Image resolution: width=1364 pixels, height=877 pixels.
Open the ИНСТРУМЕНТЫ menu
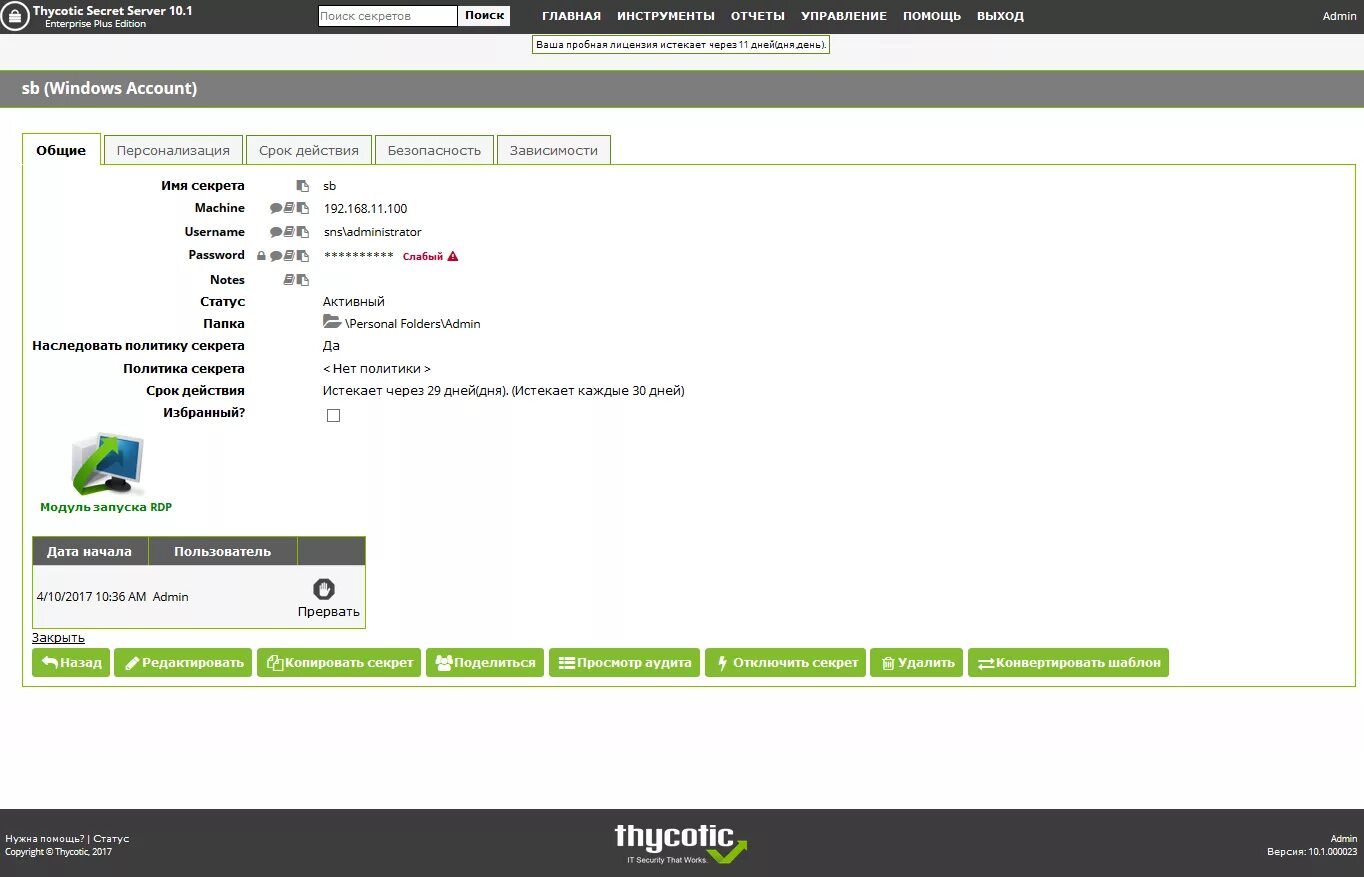click(666, 16)
